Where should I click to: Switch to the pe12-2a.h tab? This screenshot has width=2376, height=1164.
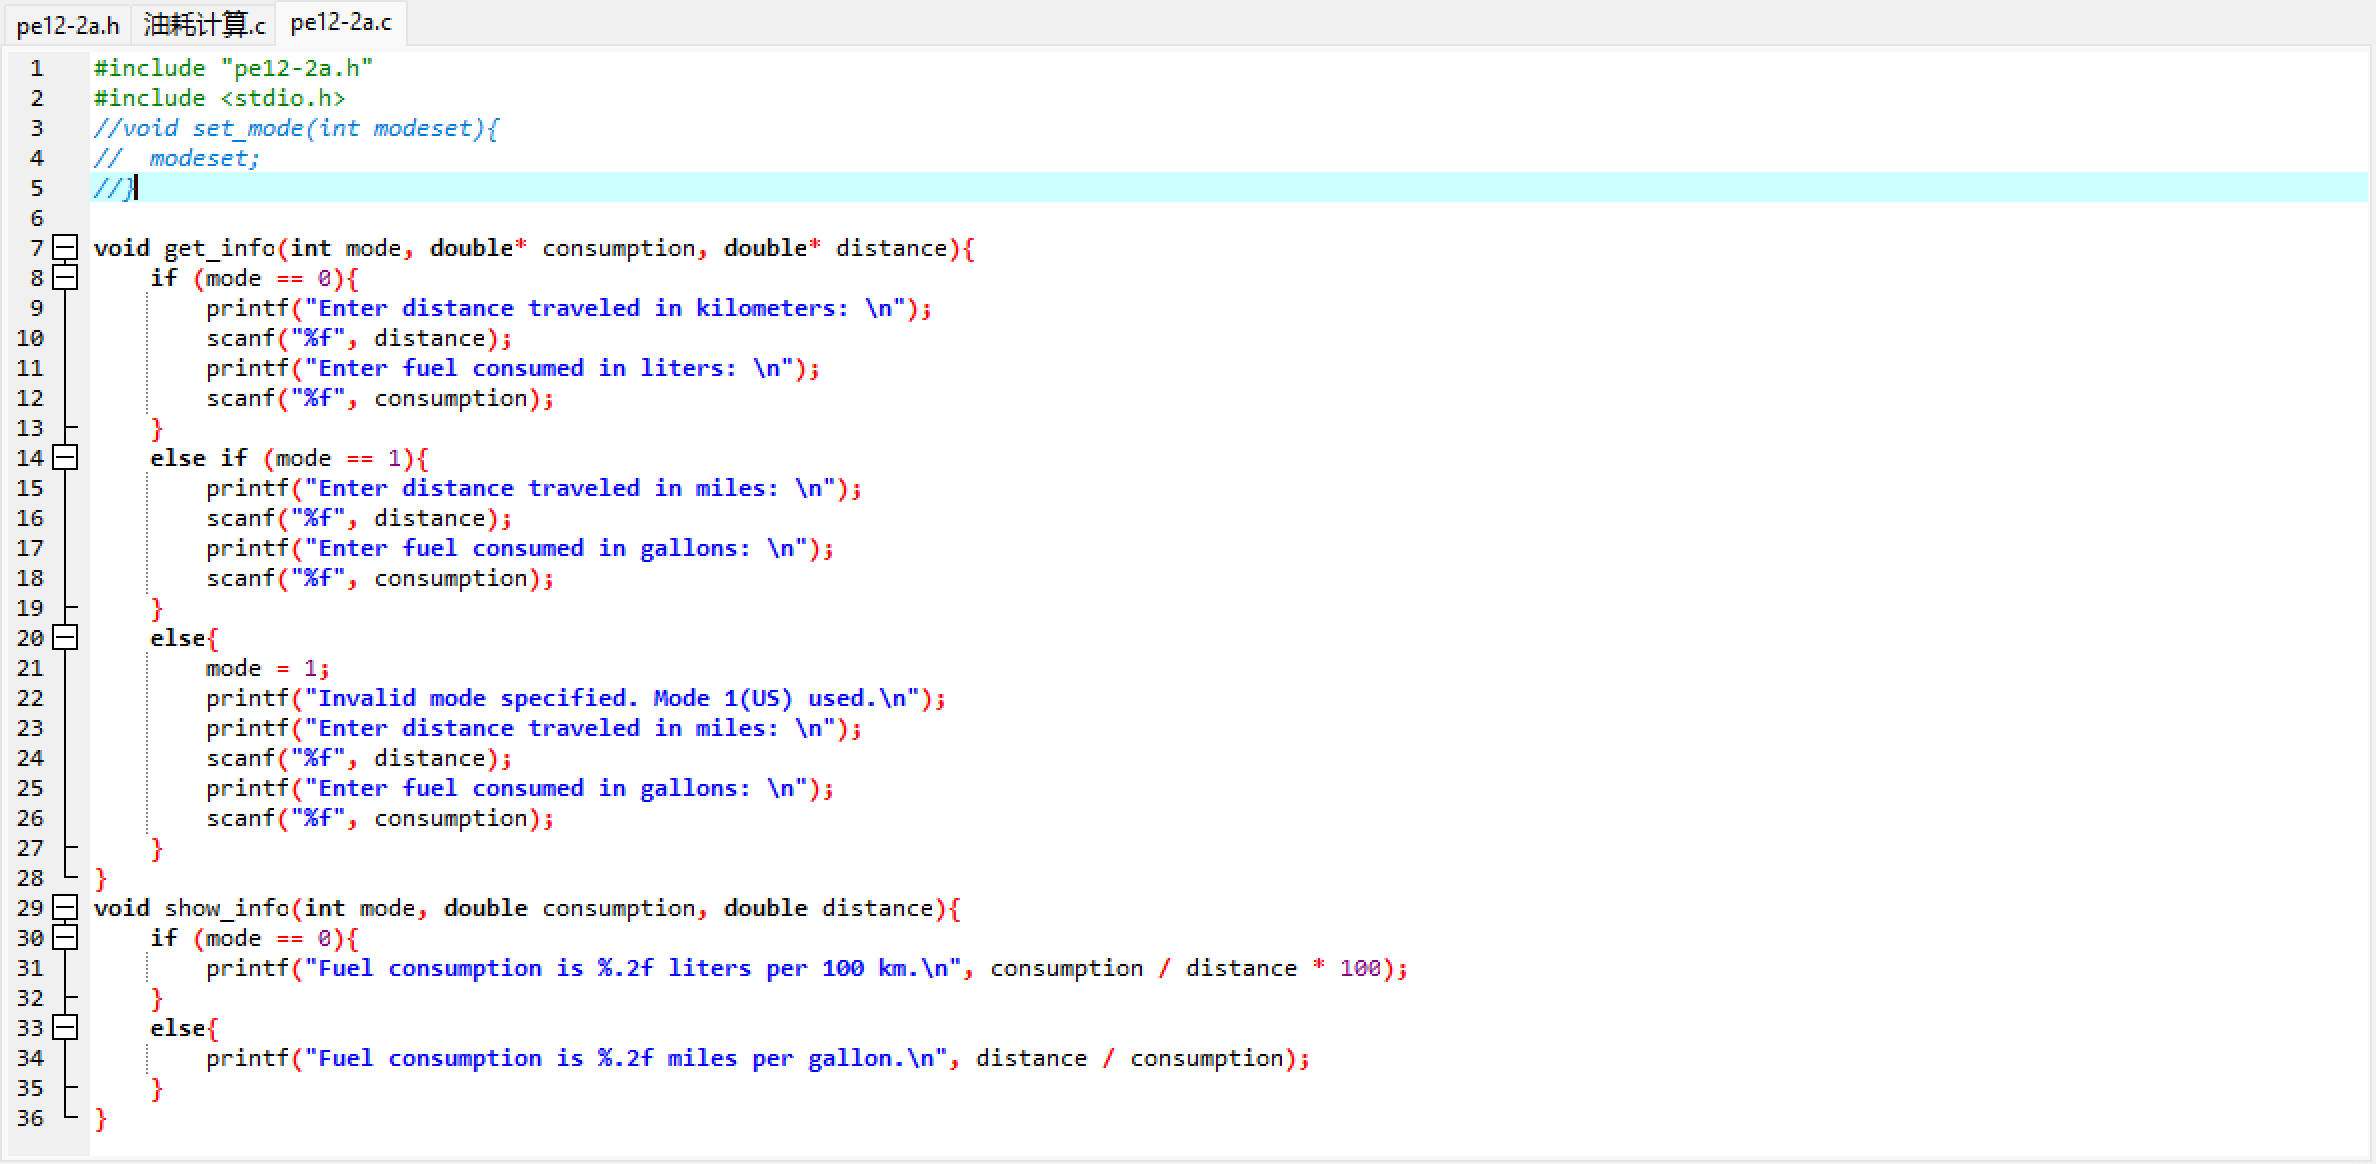coord(68,24)
